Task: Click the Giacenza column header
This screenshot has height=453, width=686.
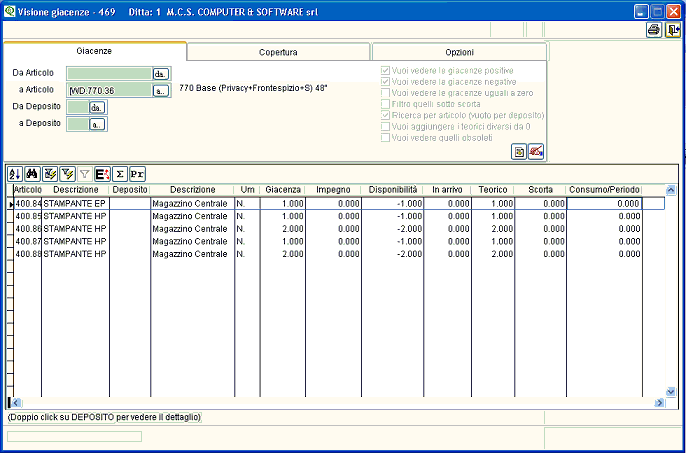Action: pyautogui.click(x=283, y=190)
